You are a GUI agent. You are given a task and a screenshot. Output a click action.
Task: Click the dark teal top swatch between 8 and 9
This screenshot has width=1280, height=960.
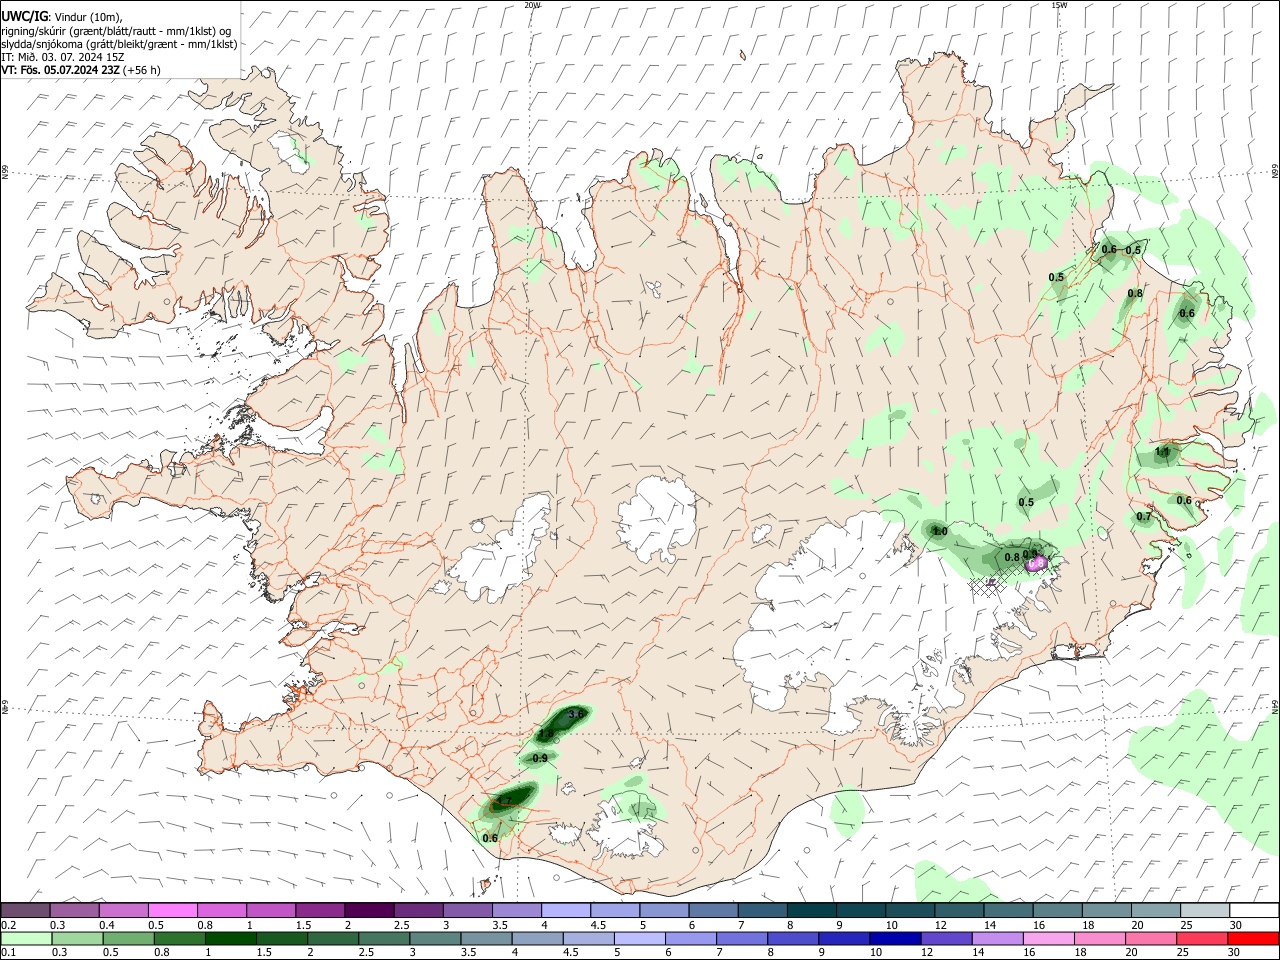[x=812, y=910]
